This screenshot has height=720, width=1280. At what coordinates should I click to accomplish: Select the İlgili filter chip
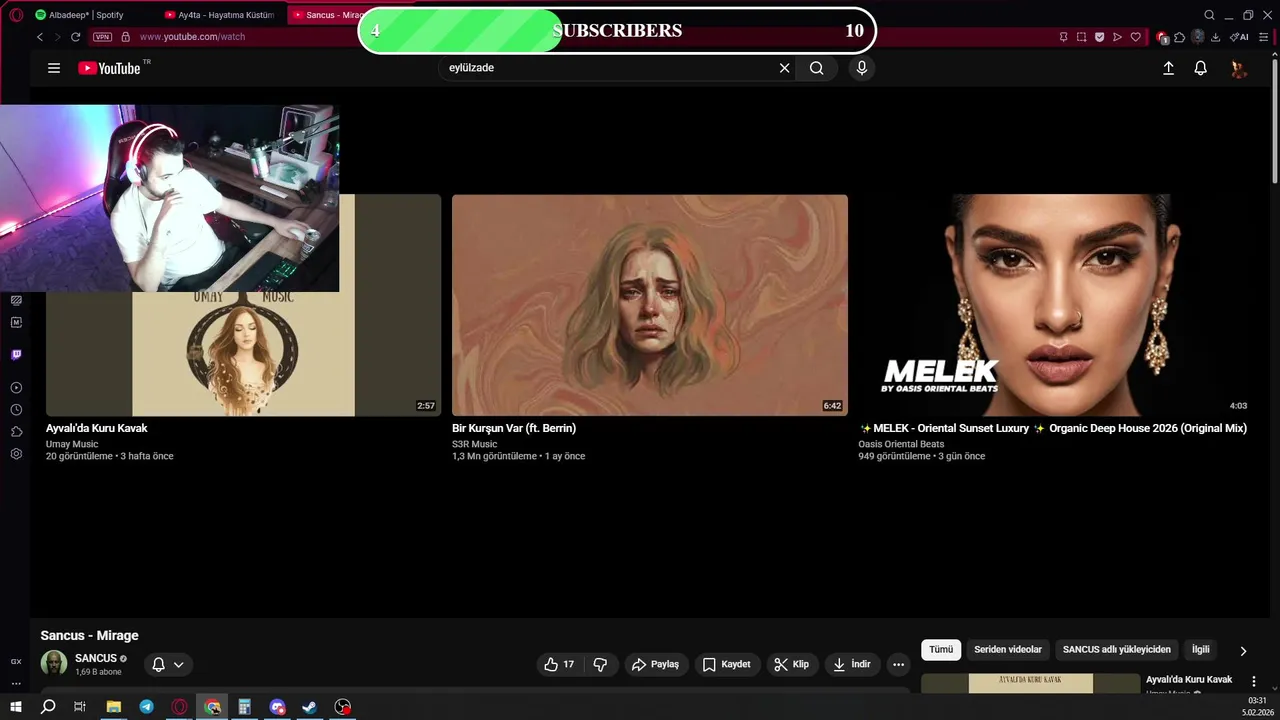pos(1201,650)
